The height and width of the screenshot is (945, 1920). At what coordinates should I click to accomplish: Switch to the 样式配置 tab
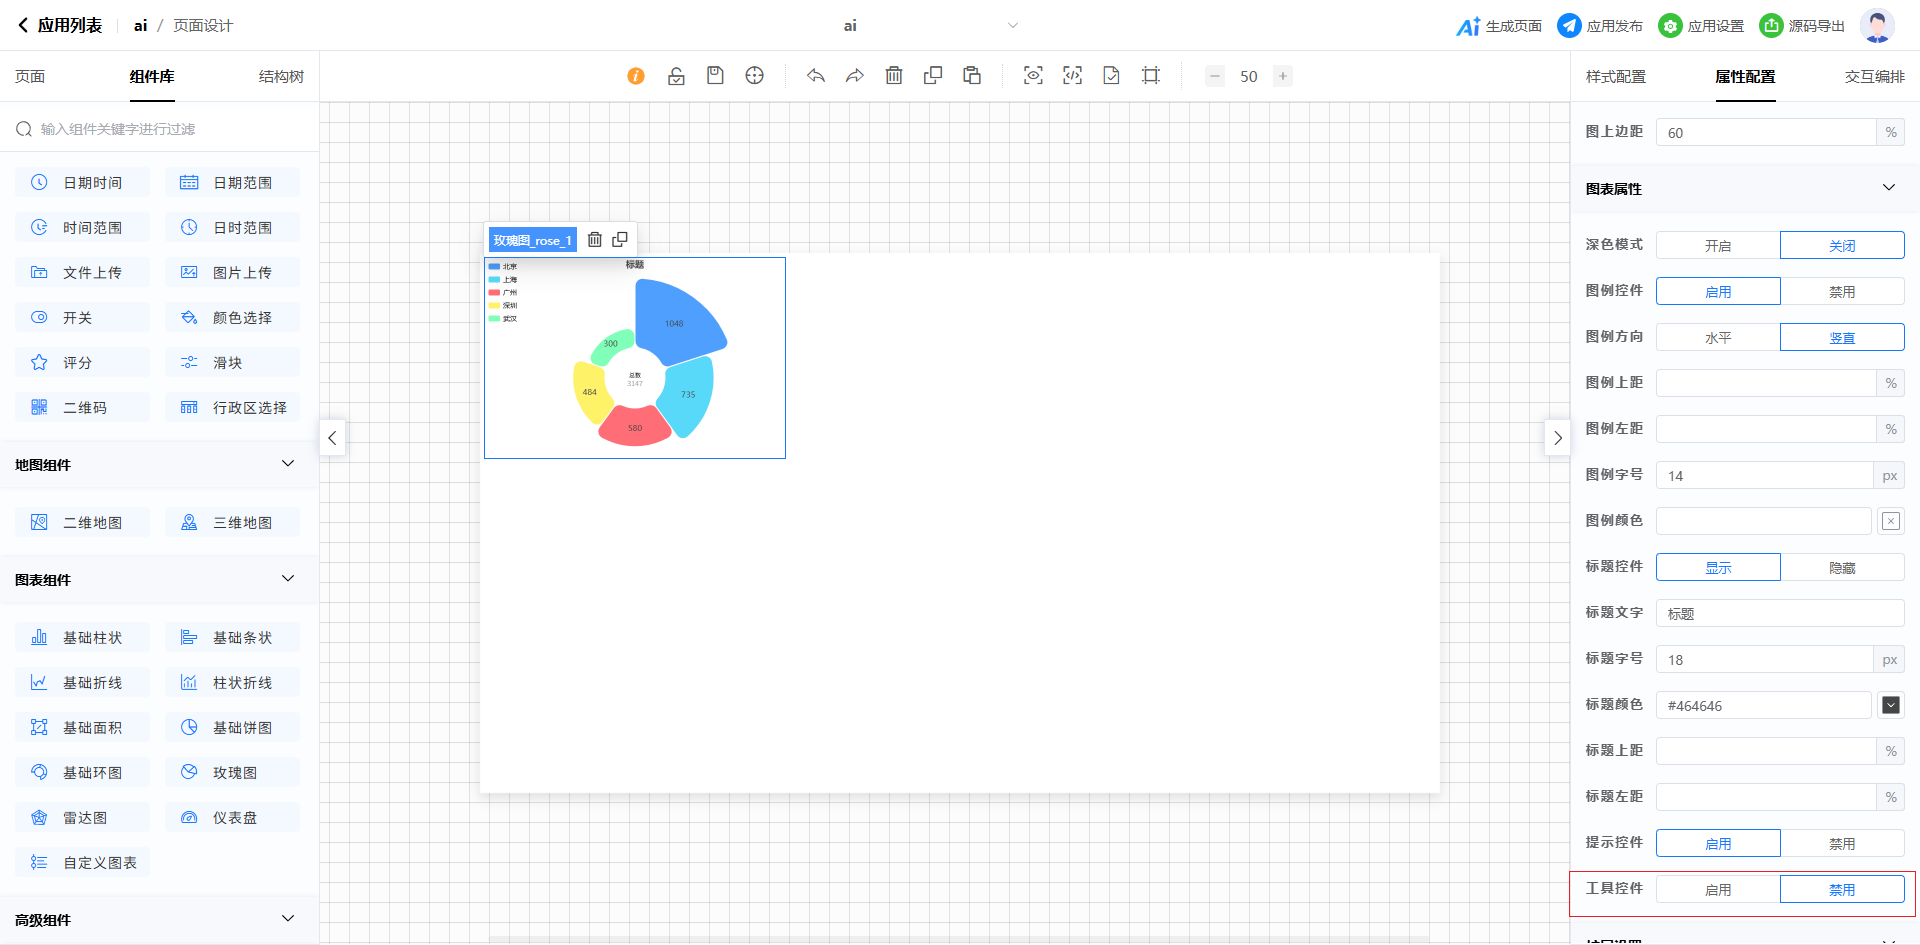pos(1615,77)
